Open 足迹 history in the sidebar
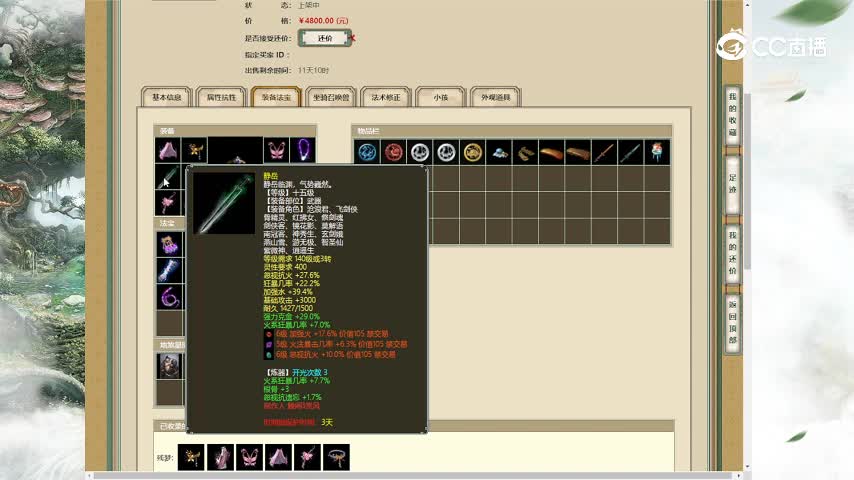854x480 pixels. pos(733,184)
